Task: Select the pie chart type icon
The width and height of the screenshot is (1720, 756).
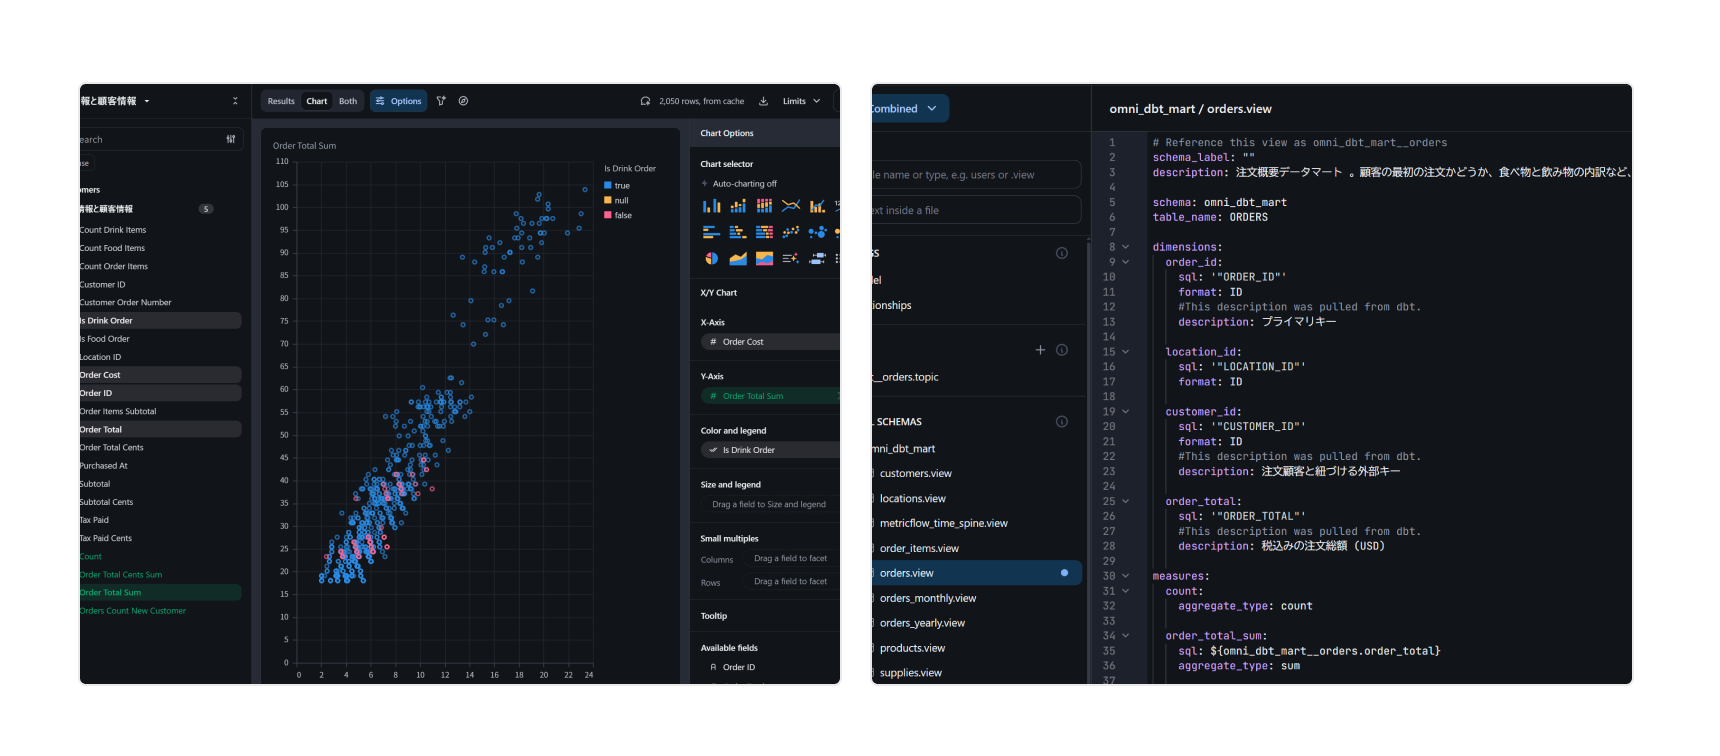Action: click(x=711, y=258)
